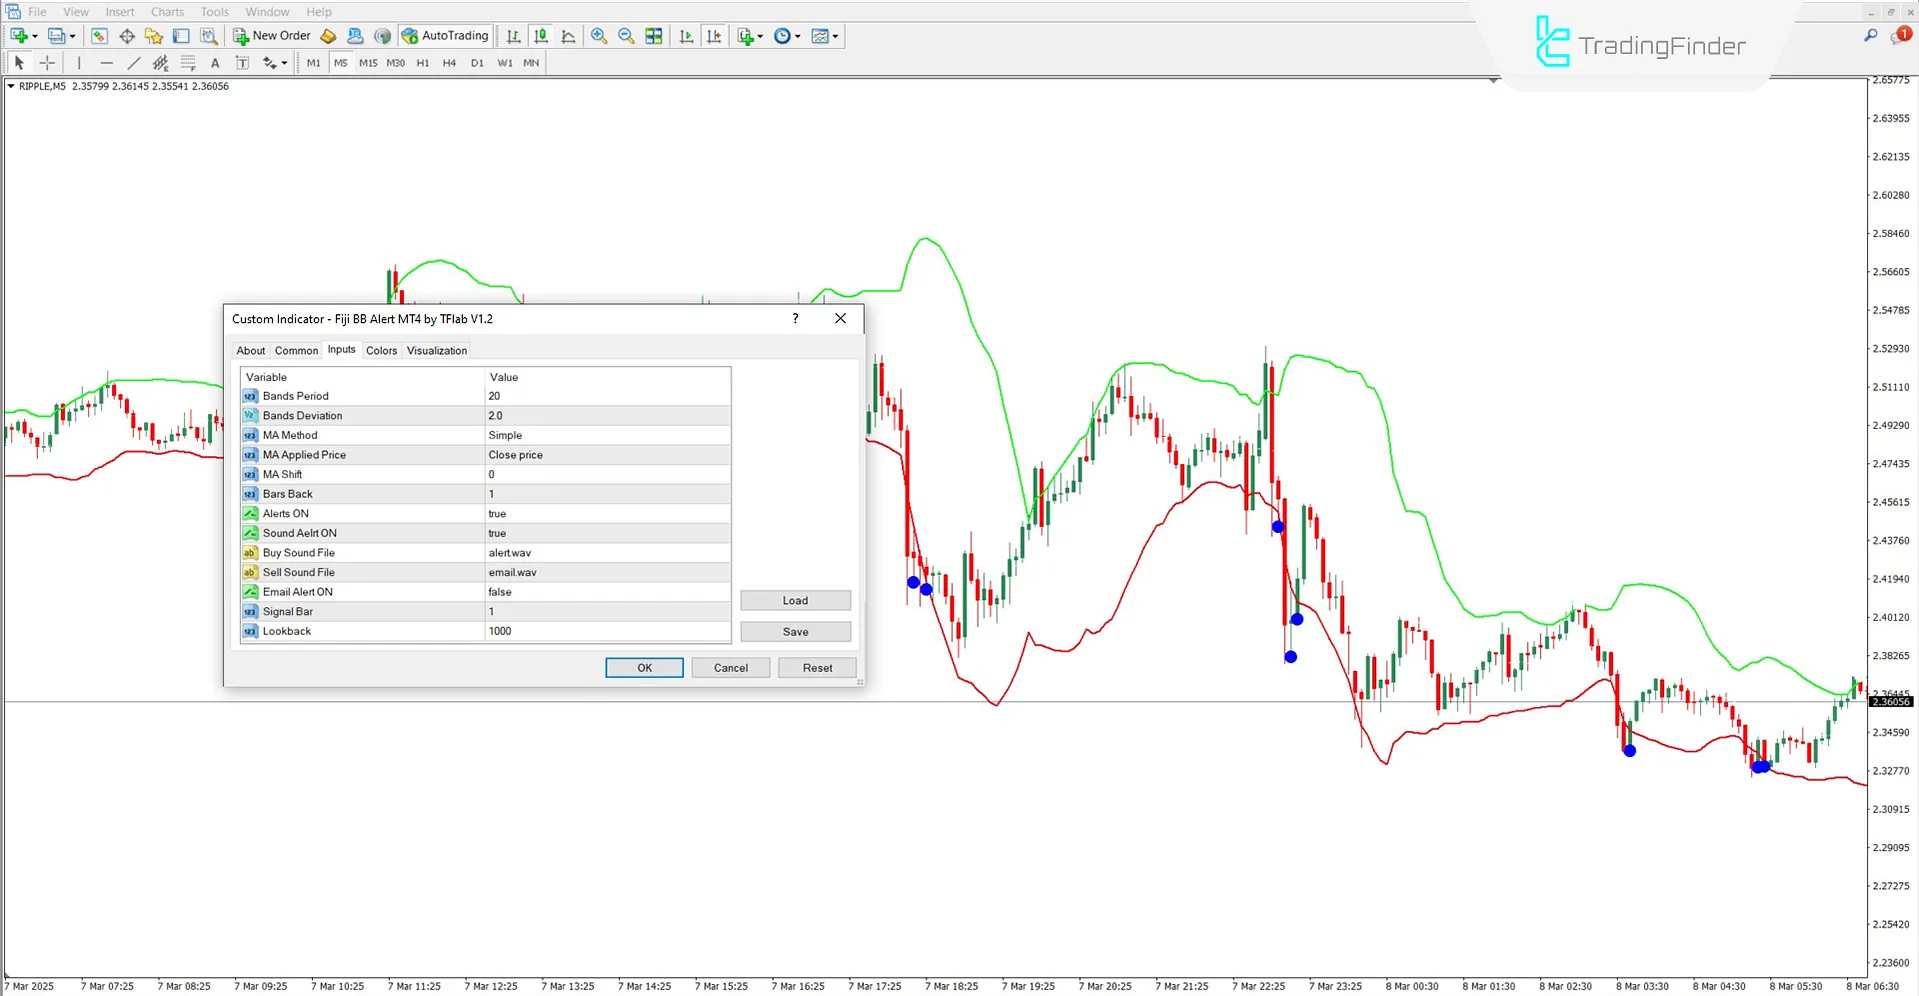Select the Horizontal Line drawing tool
Viewport: 1919px width, 996px height.
(x=106, y=62)
